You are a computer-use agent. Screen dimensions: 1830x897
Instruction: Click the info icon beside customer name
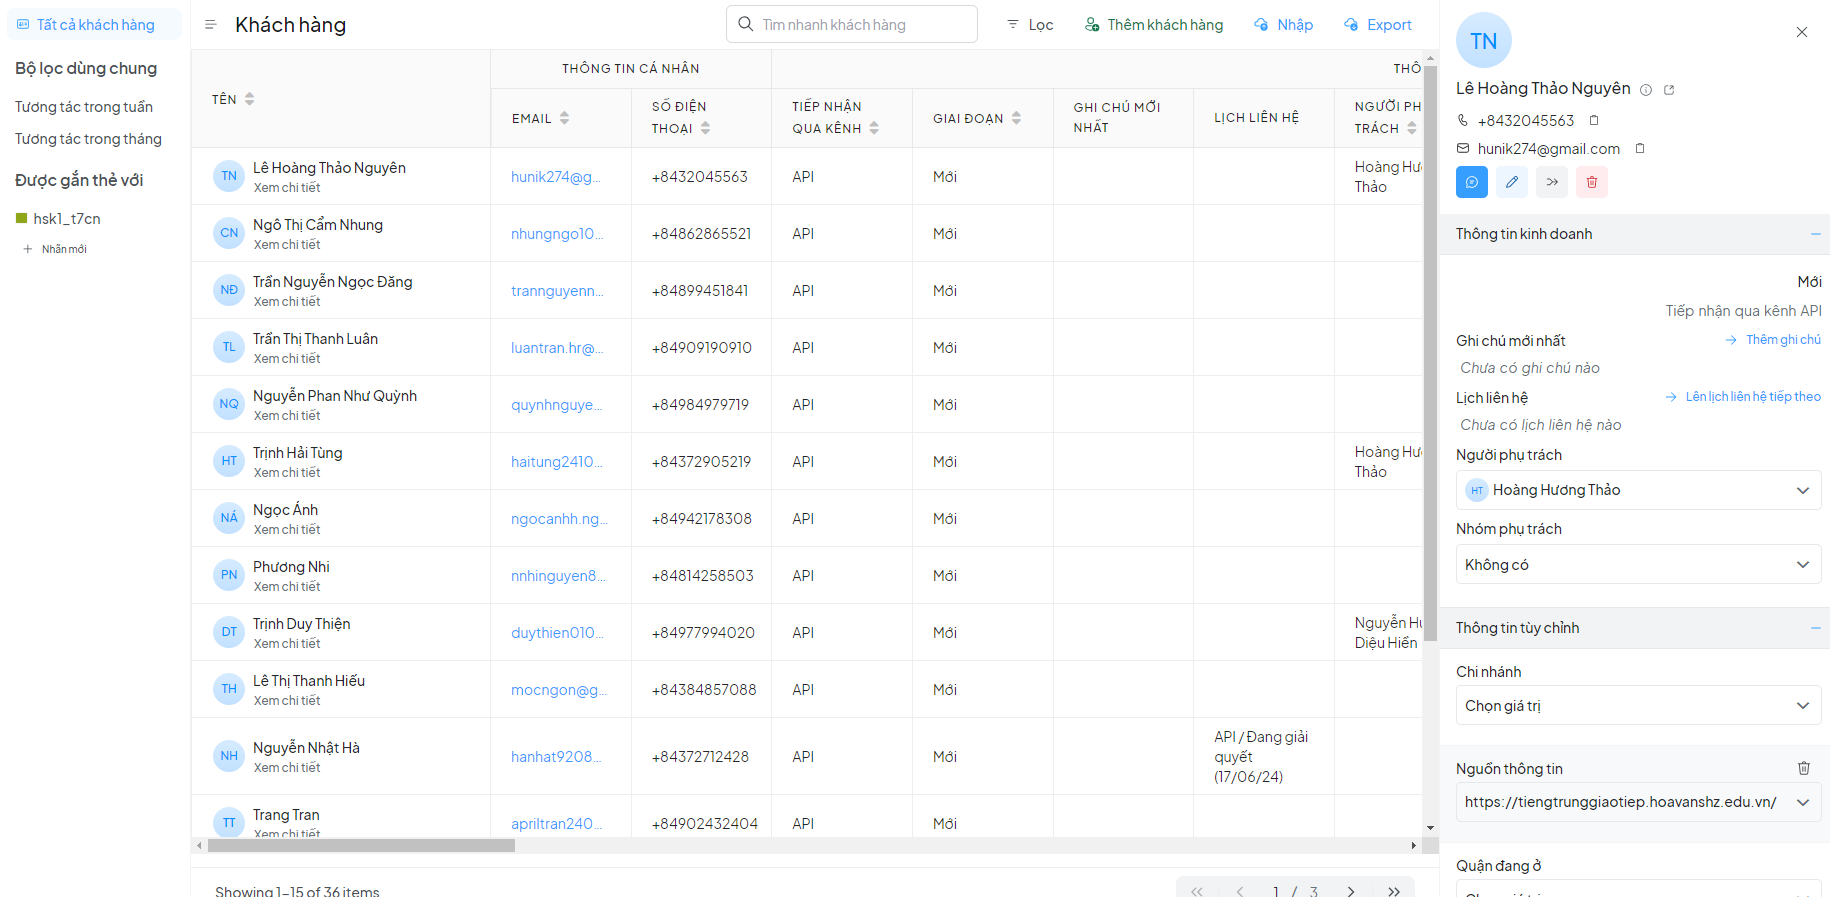pos(1646,90)
